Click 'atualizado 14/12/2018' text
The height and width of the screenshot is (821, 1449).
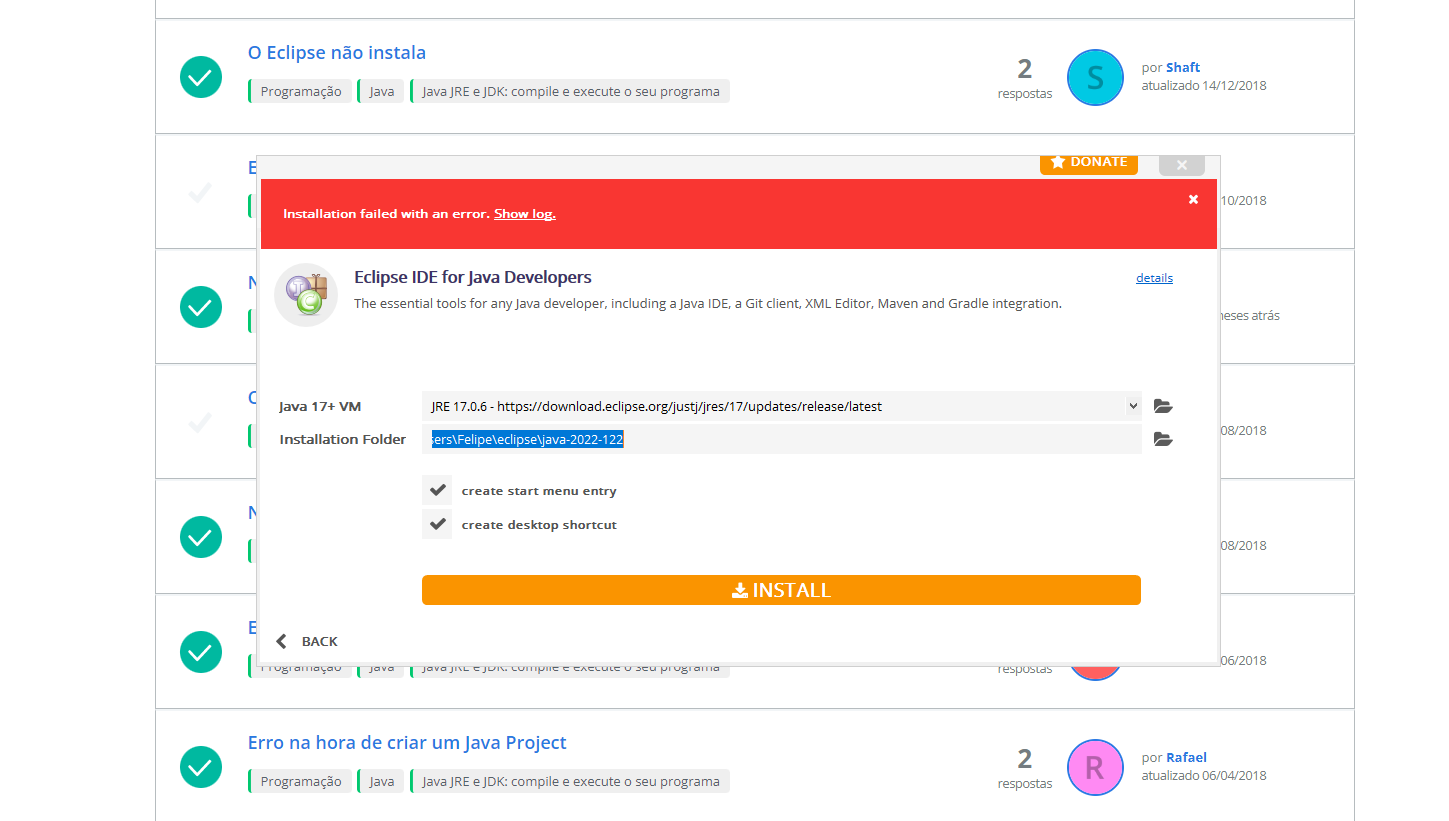click(x=1204, y=85)
